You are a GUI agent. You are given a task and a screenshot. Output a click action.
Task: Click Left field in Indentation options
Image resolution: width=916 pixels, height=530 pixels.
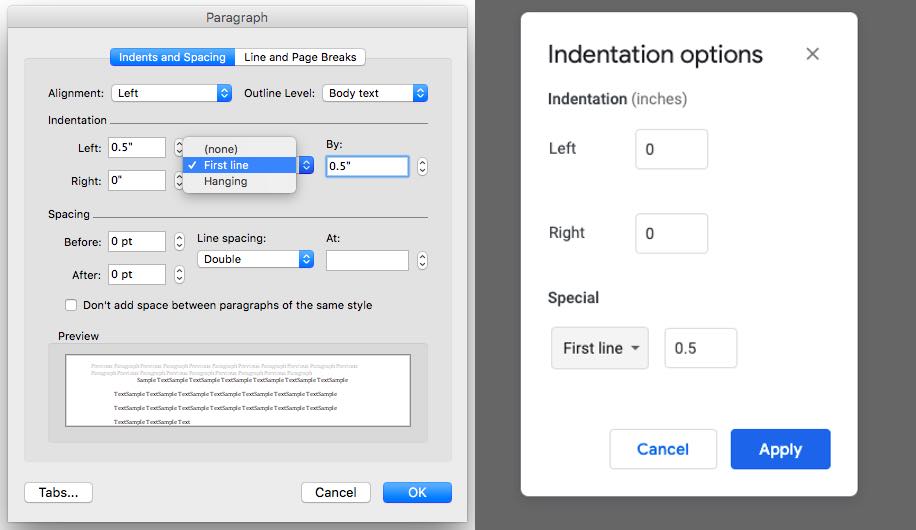(x=672, y=149)
